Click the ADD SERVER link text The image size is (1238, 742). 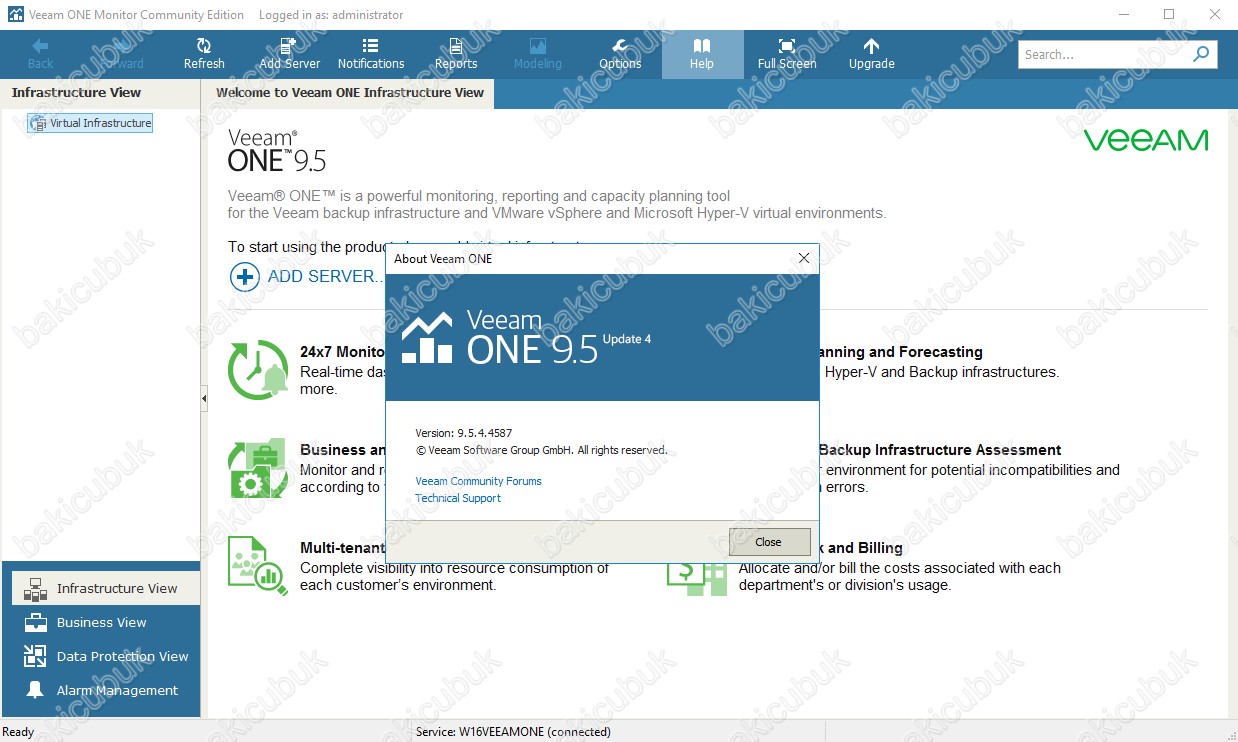[324, 276]
